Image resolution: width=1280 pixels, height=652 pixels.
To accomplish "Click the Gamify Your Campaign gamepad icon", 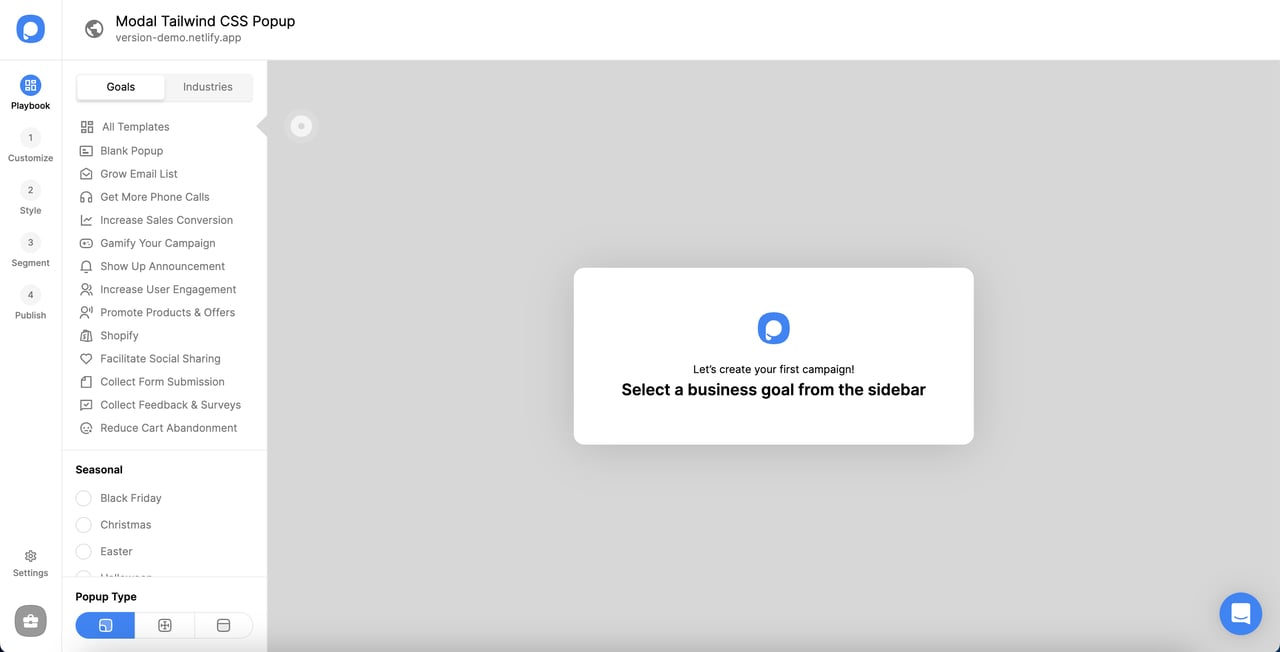I will [86, 243].
